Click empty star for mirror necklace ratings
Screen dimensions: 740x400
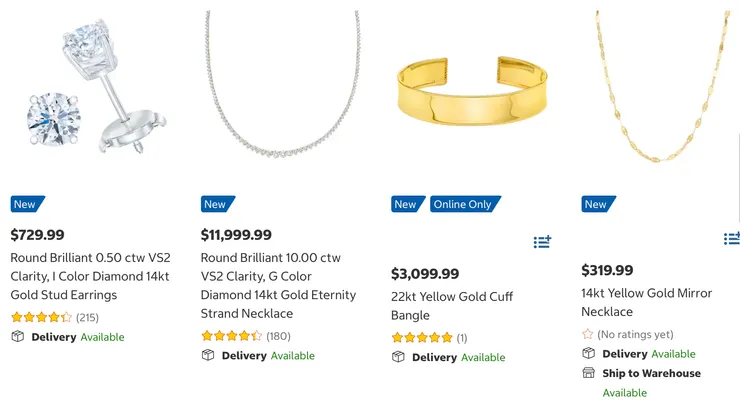pos(587,334)
